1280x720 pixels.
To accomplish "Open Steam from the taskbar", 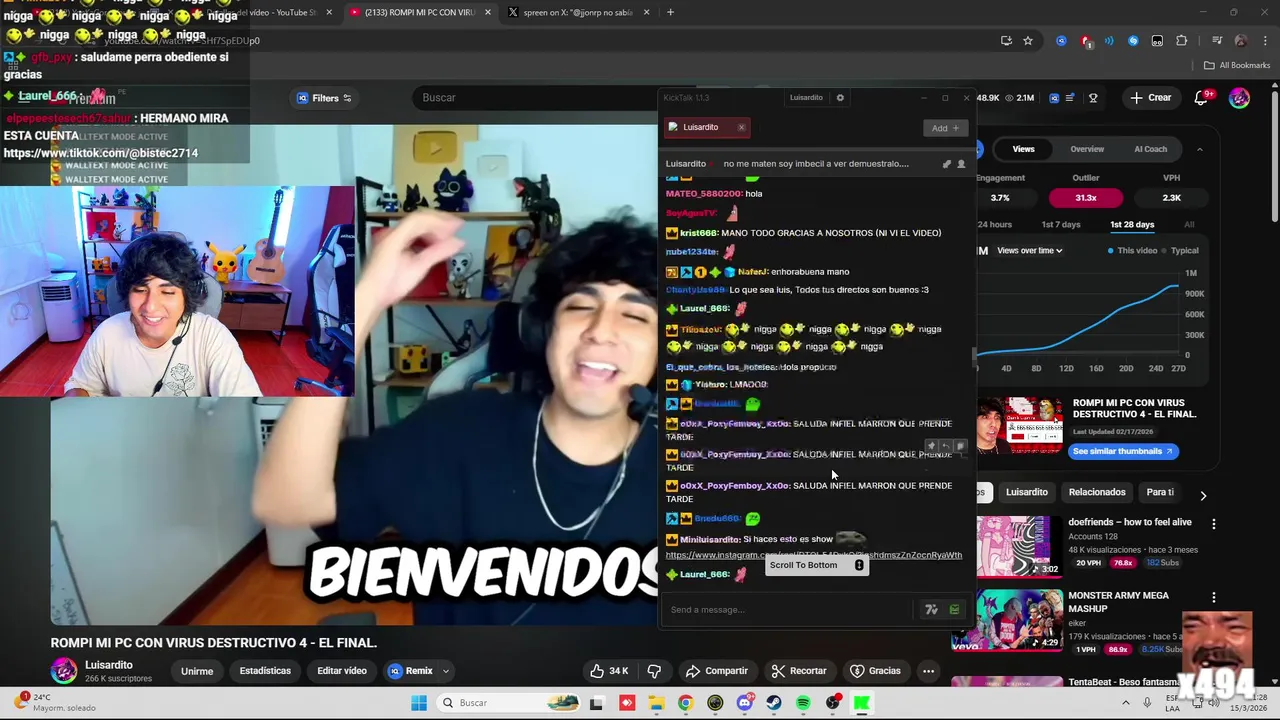I will (774, 703).
